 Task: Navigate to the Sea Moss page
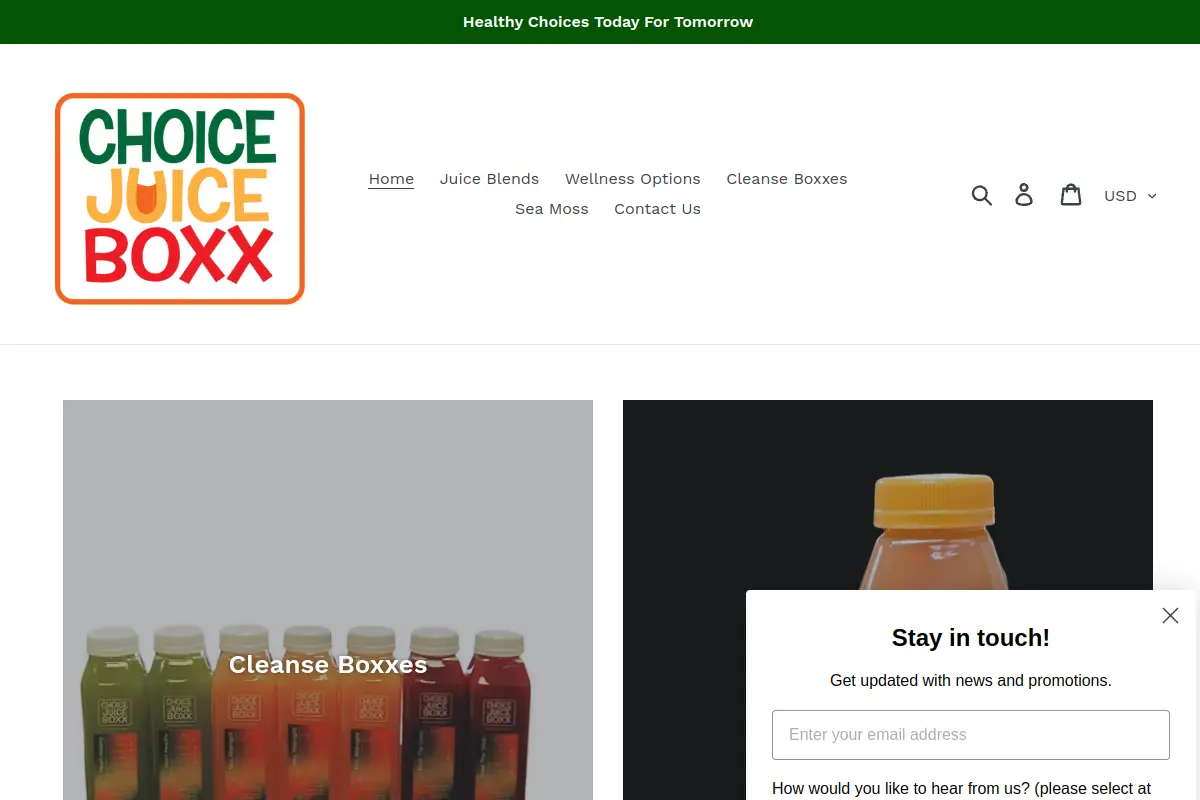(552, 209)
